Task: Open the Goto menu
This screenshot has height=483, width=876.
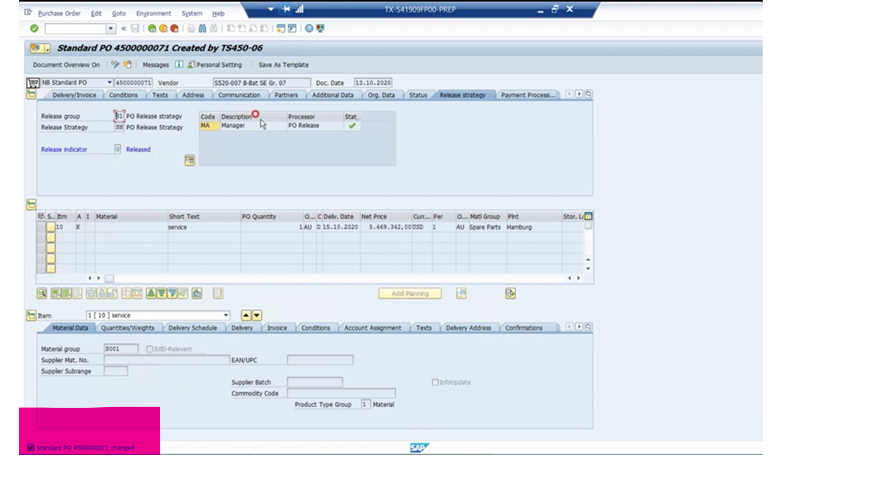Action: coord(119,13)
